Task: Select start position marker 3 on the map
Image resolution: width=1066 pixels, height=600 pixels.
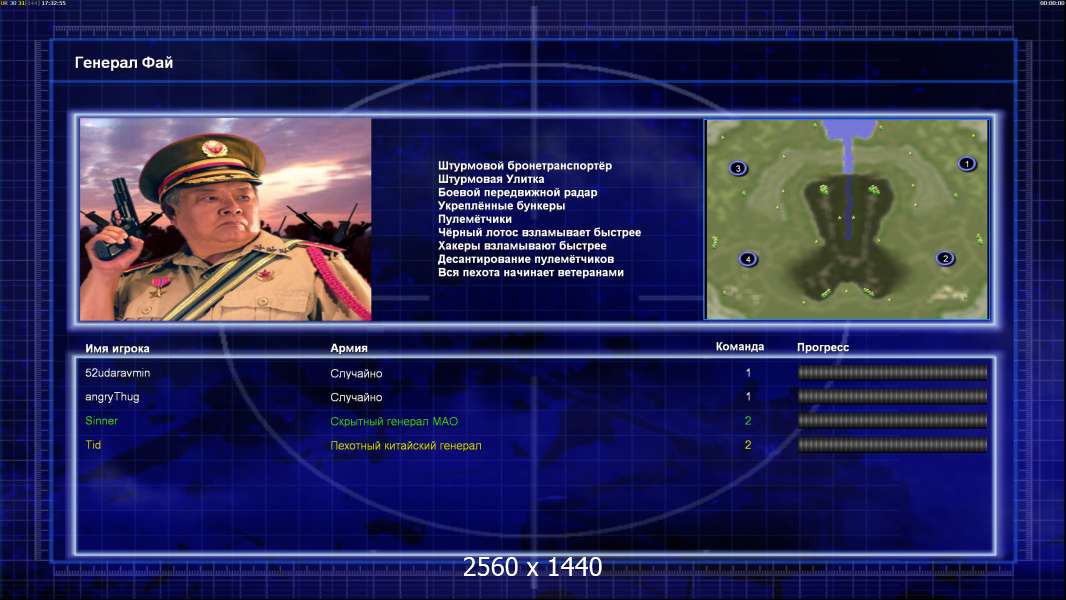Action: point(738,168)
